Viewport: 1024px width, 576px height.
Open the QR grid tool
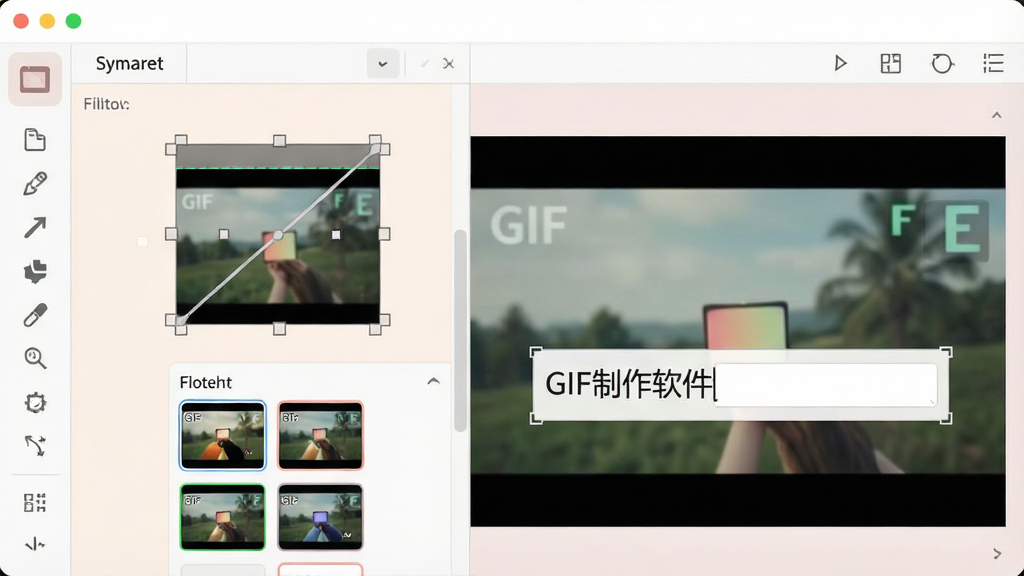click(35, 502)
